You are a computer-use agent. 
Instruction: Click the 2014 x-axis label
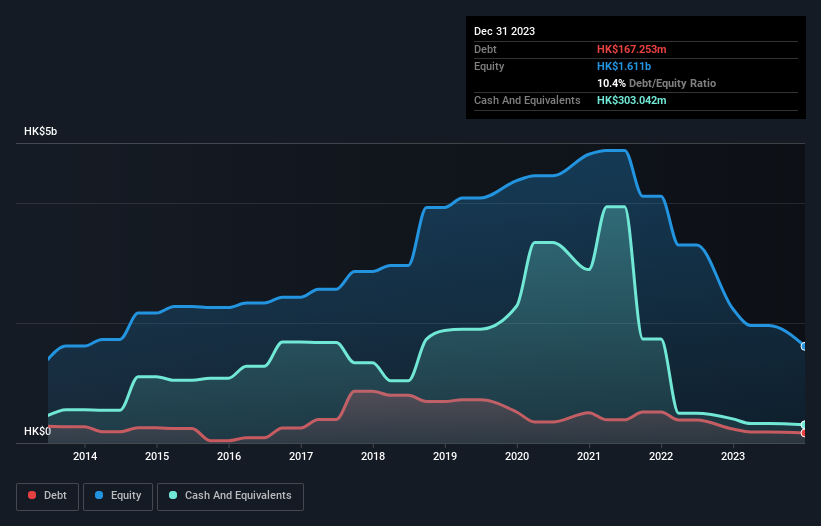coord(85,456)
